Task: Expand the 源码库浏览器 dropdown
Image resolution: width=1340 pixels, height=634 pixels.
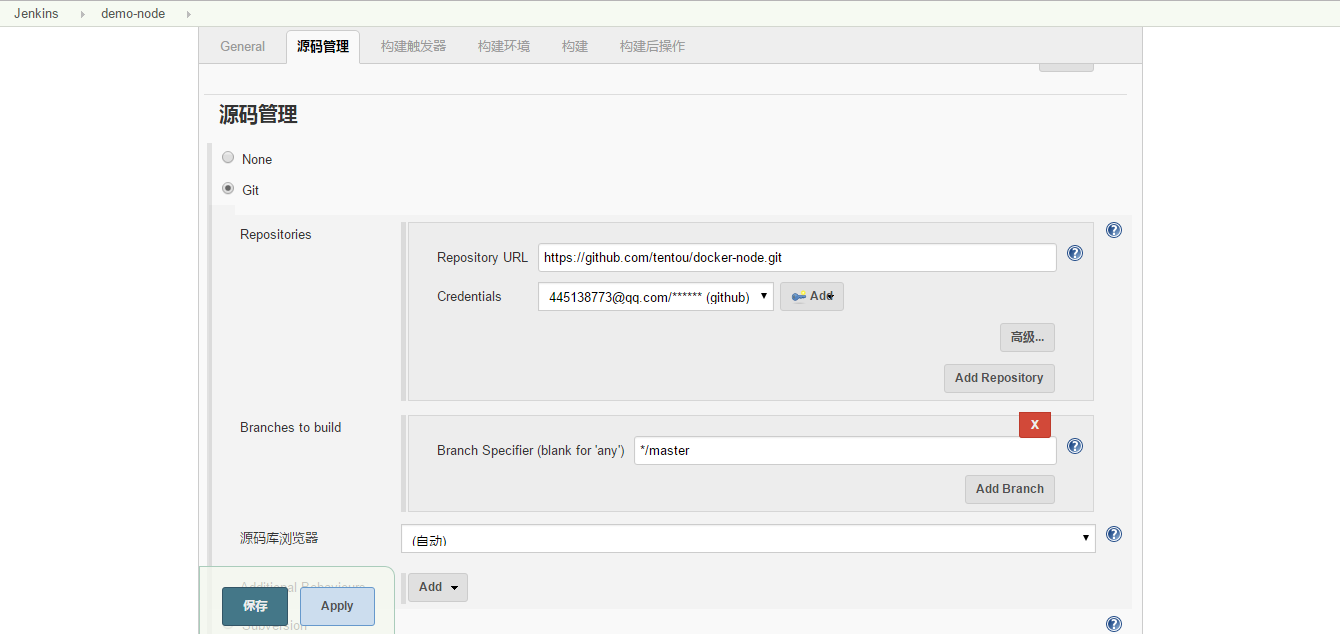Action: (747, 539)
